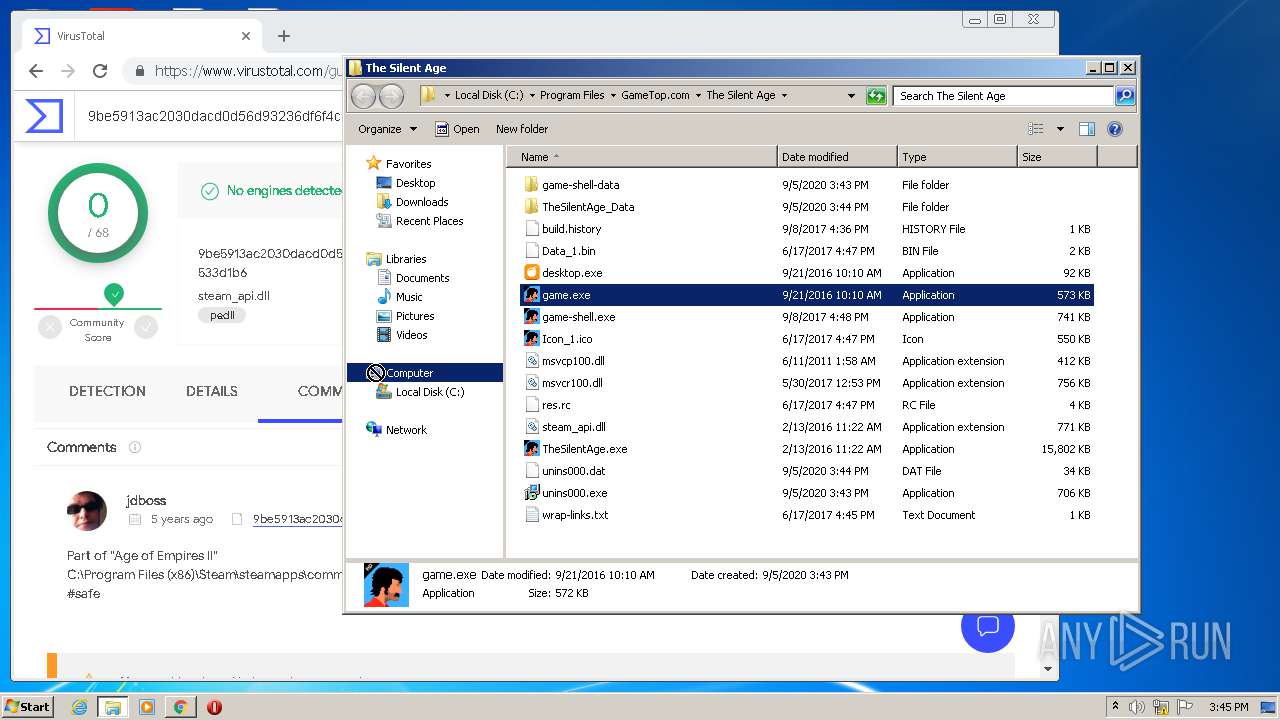Expand the view options dropdown arrow
This screenshot has width=1280, height=720.
tap(1060, 129)
